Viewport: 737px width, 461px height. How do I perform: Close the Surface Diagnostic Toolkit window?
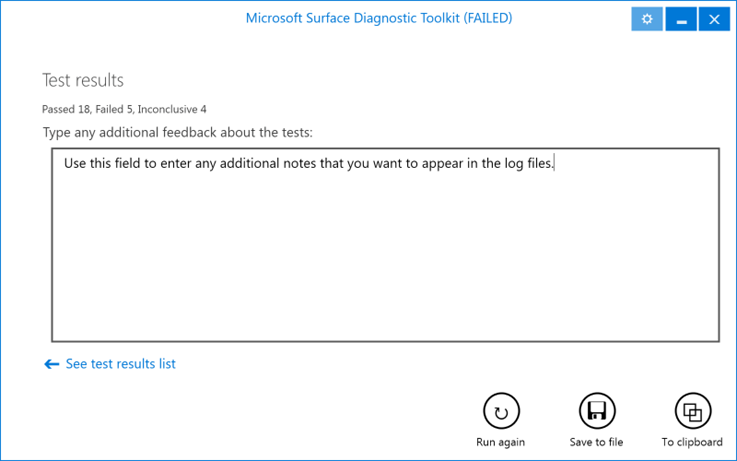714,19
